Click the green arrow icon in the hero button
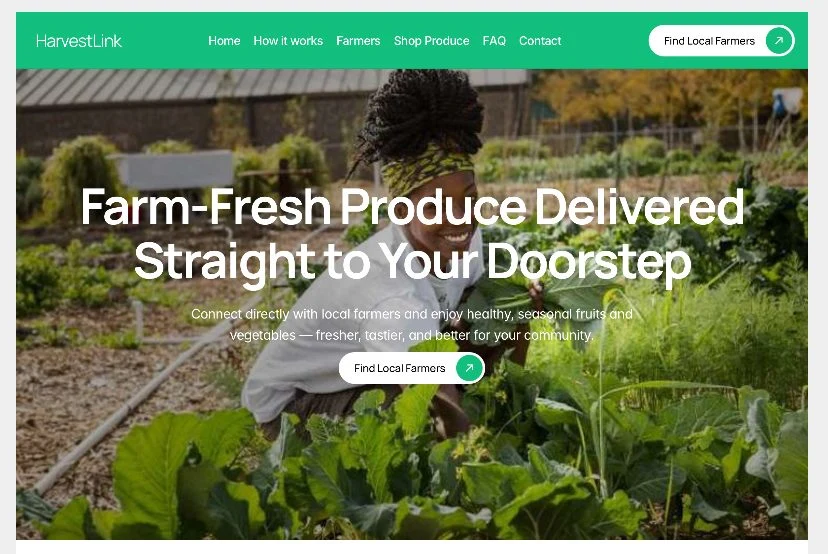Screen dimensions: 828x554 (x=469, y=368)
